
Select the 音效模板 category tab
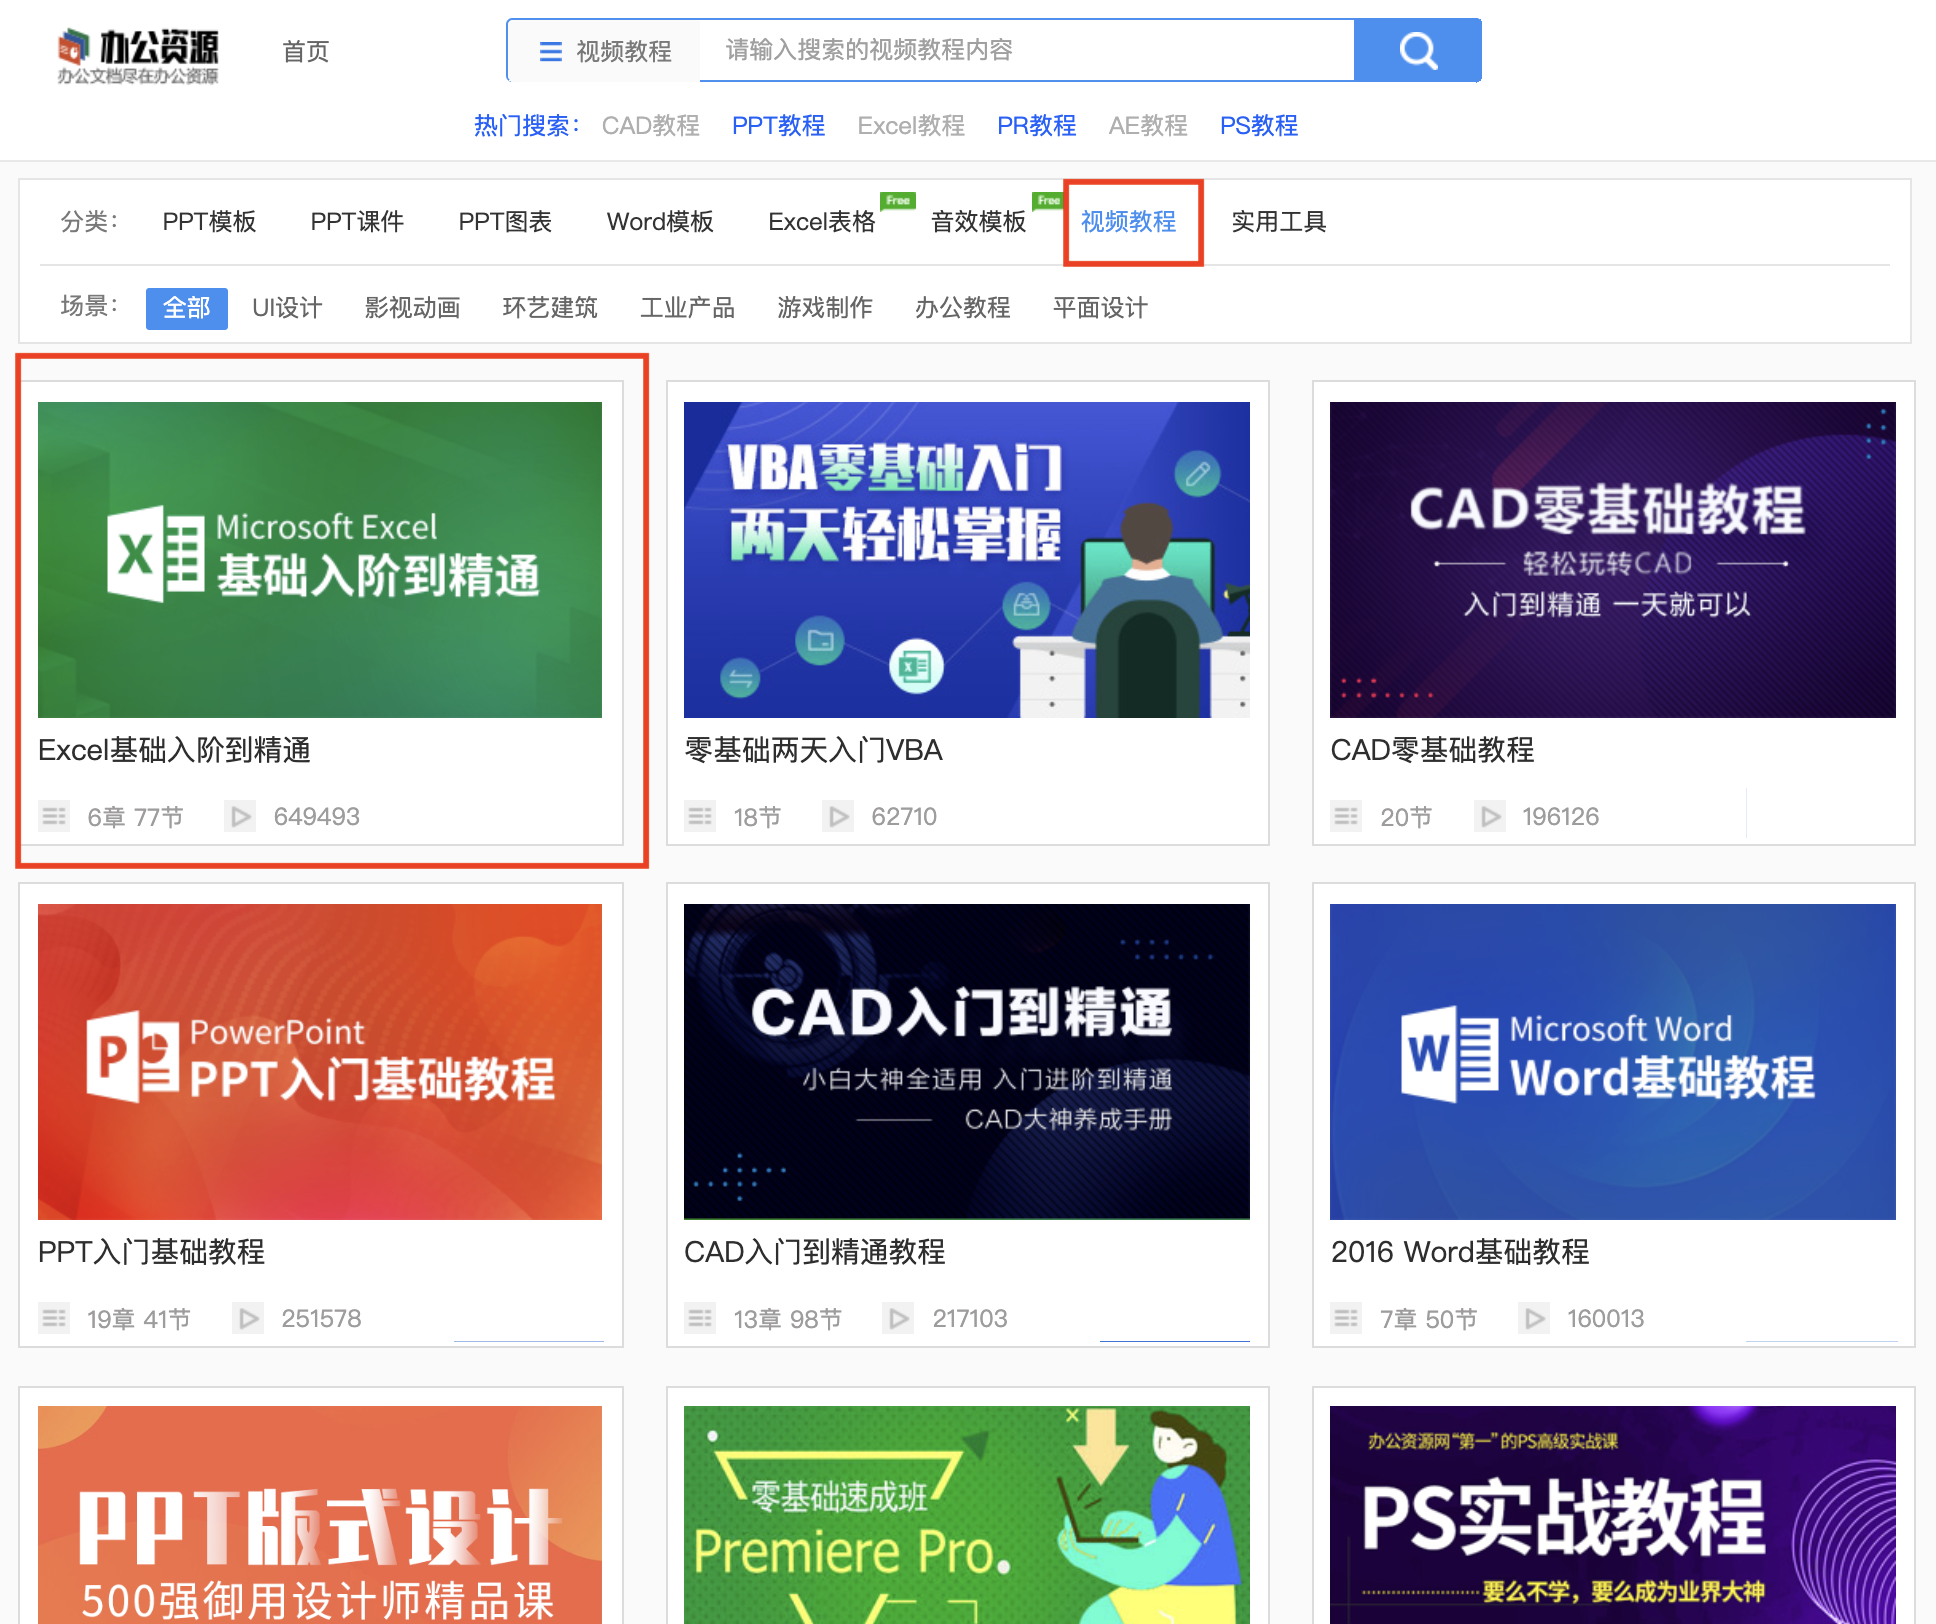978,222
